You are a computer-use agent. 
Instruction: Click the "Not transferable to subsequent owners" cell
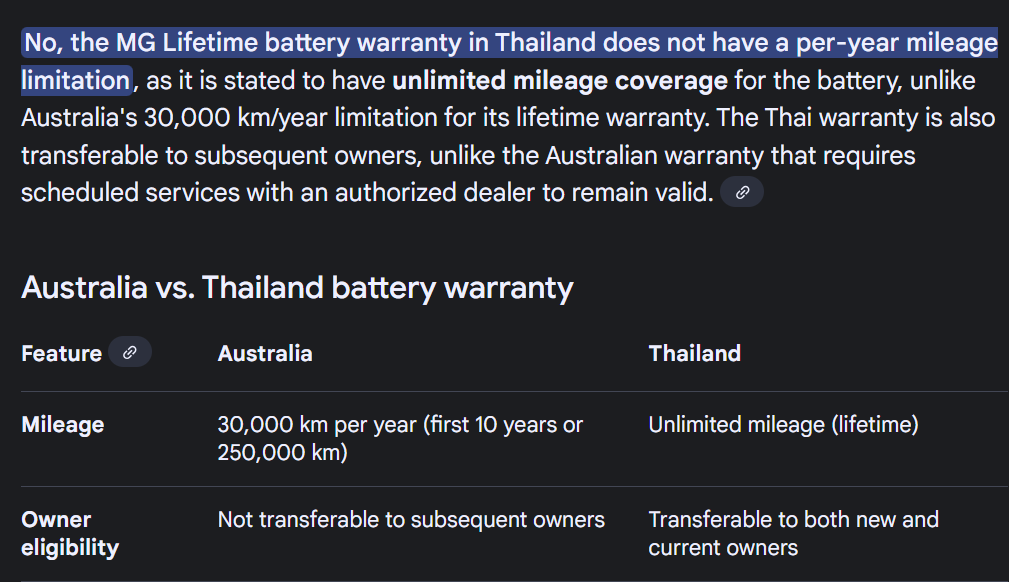click(x=411, y=520)
